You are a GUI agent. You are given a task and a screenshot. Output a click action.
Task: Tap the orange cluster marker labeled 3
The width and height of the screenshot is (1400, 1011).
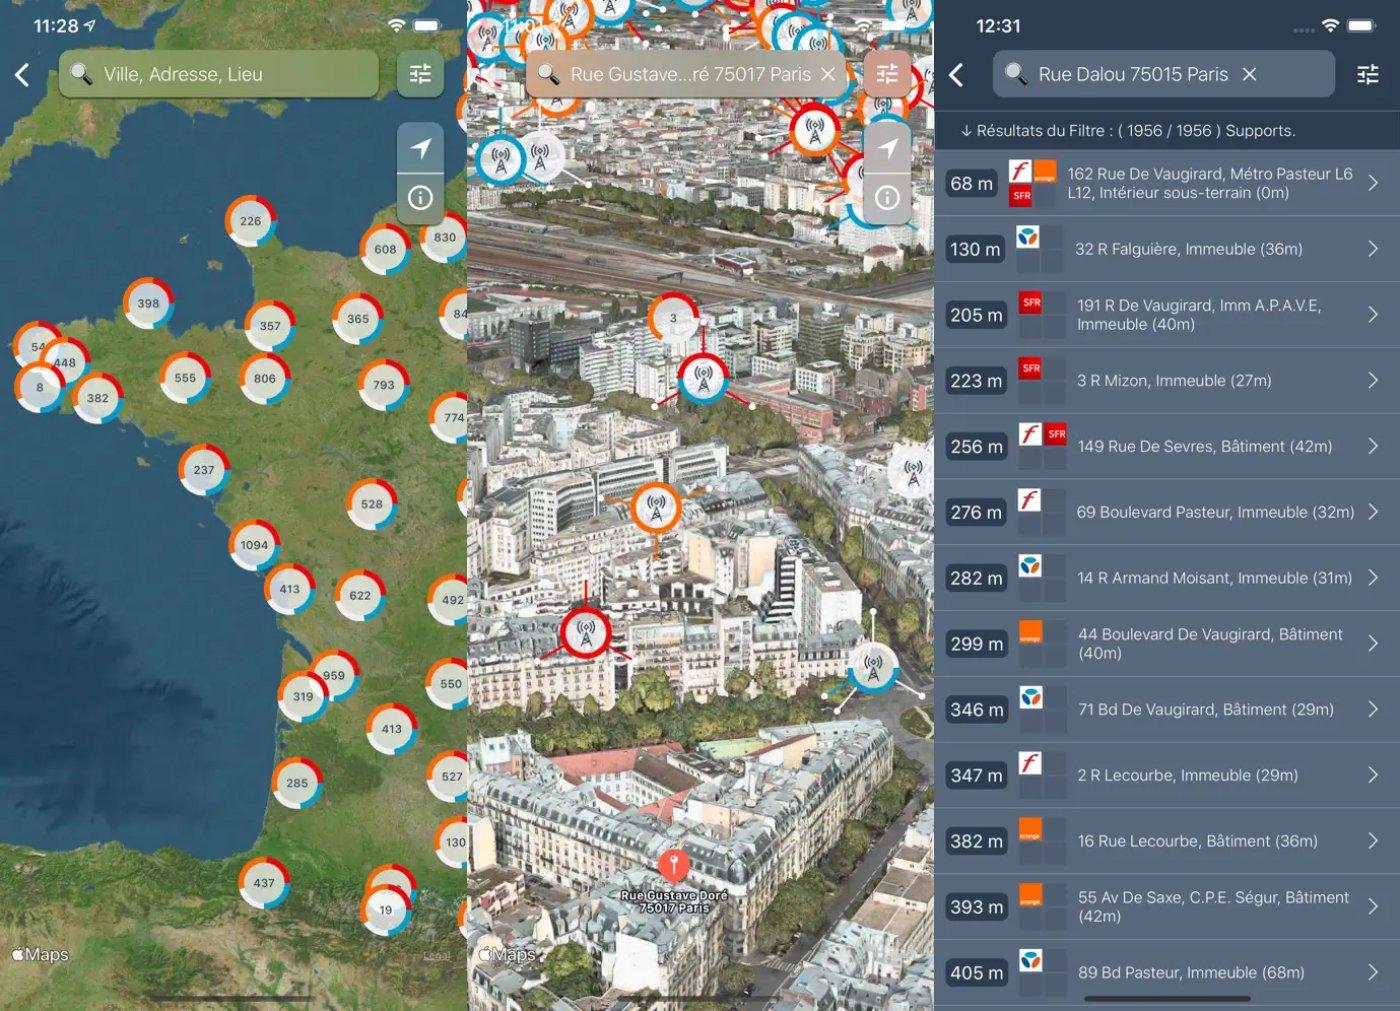tap(673, 318)
